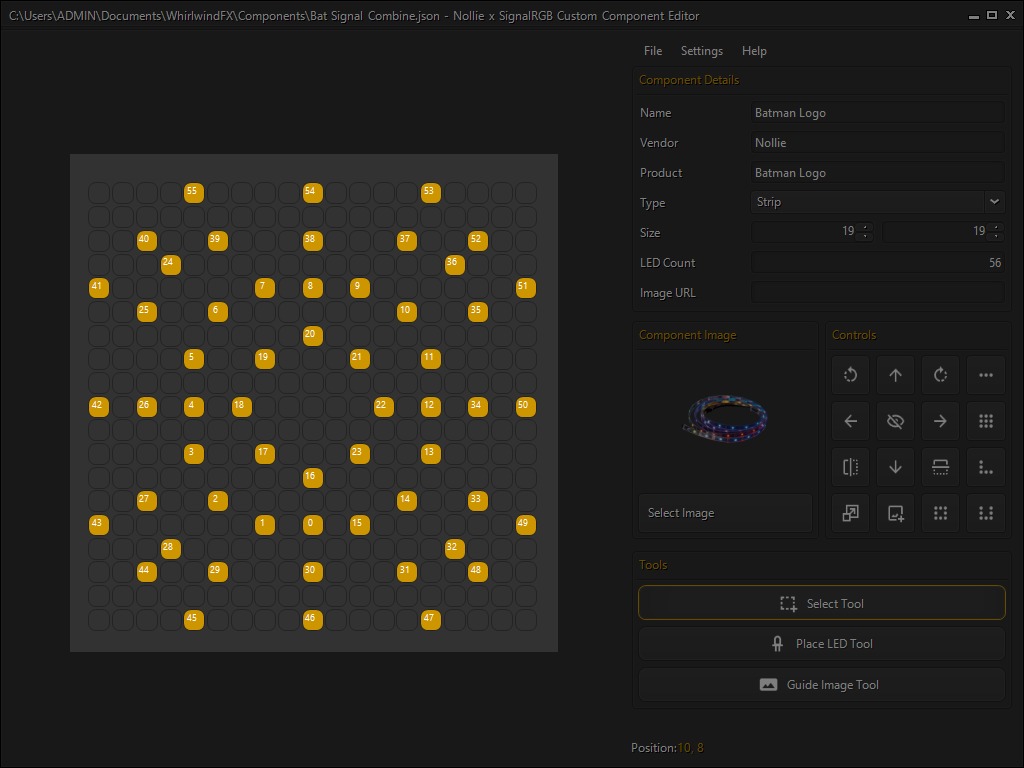Move LEDs down with the down arrow
Image resolution: width=1024 pixels, height=768 pixels.
895,467
